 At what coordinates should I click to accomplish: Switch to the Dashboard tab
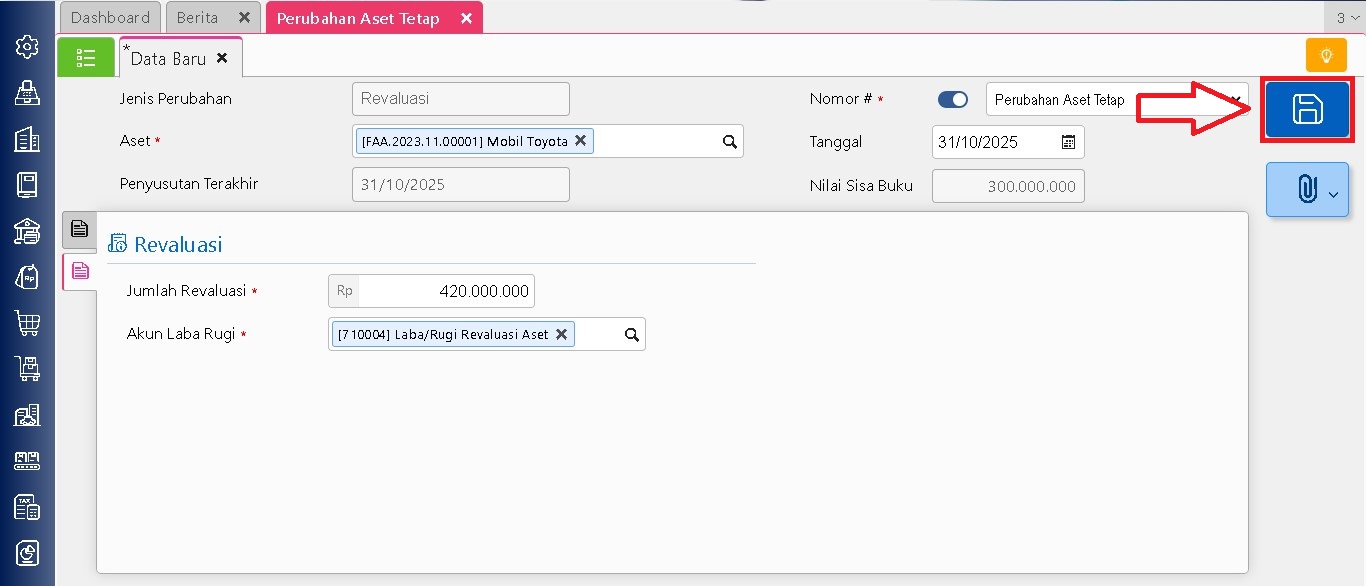pyautogui.click(x=110, y=18)
